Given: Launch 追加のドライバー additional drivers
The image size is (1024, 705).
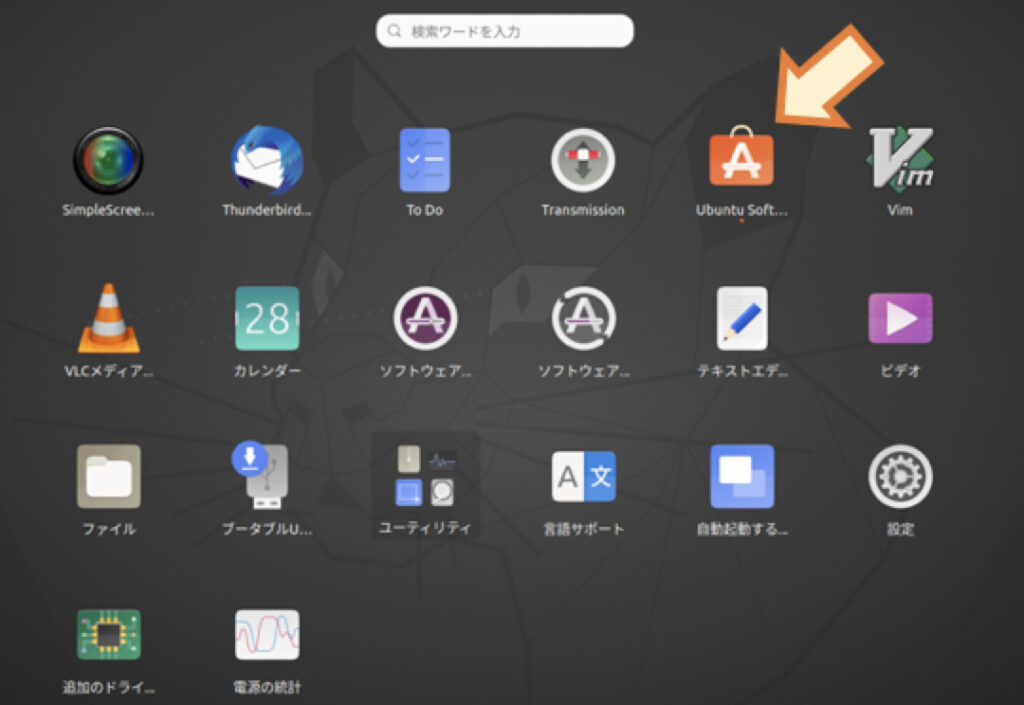Looking at the screenshot, I should tap(108, 634).
